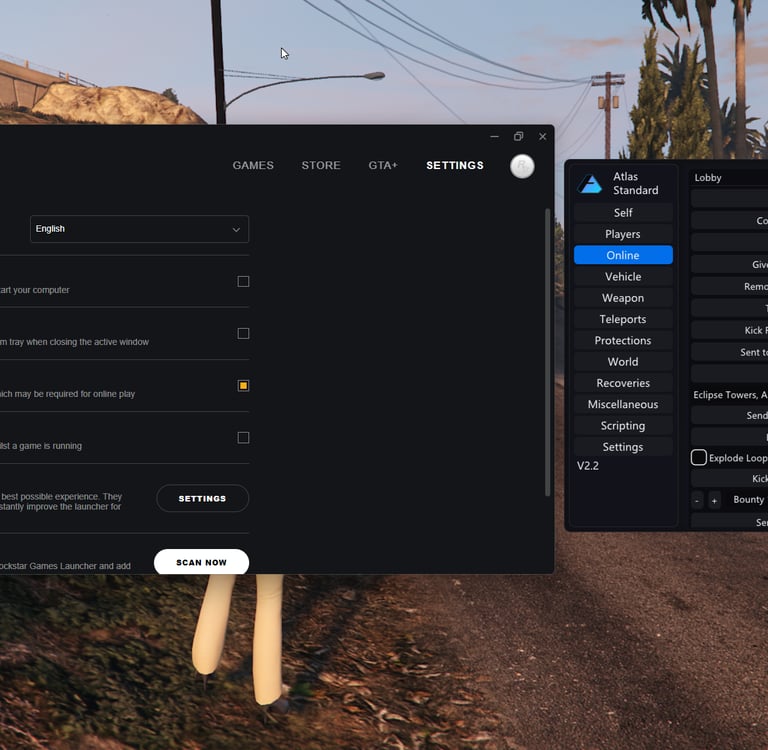Open the World menu in Atlas

tap(623, 362)
